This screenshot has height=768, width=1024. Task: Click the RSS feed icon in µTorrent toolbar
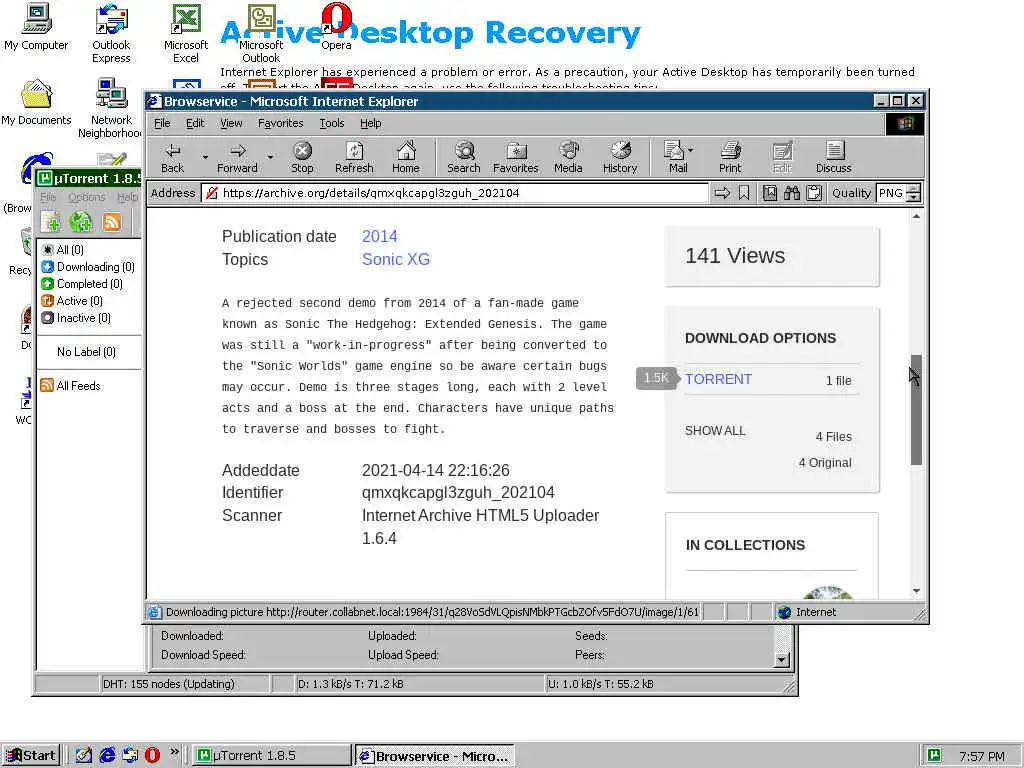(x=112, y=222)
